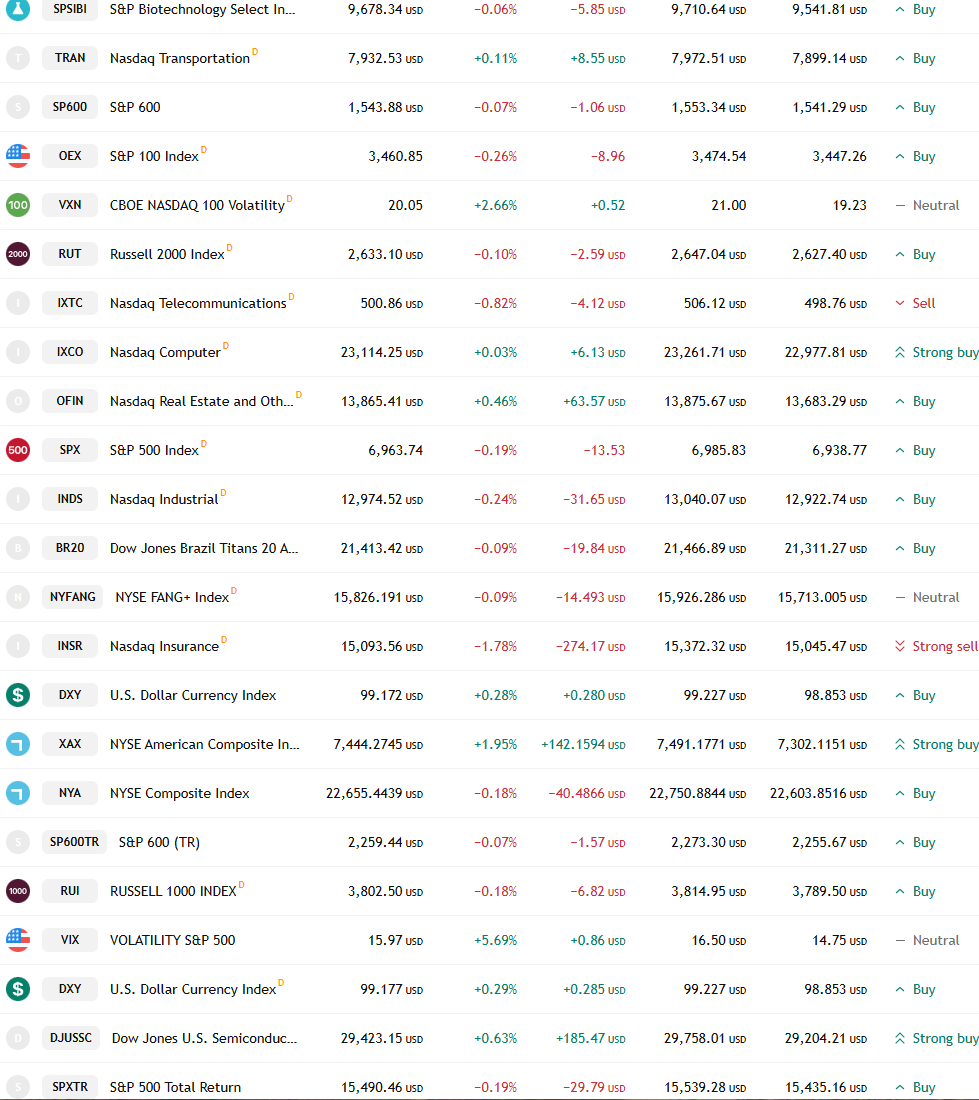Click the NYFANG placeholder logo icon
The image size is (979, 1100).
18,597
